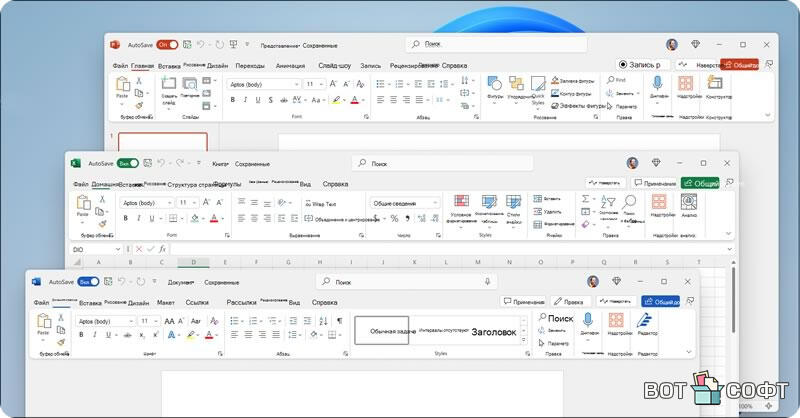Screen dimensions: 800x418
Task: Open the Name Box dropdown in Excel
Action: pyautogui.click(x=118, y=249)
